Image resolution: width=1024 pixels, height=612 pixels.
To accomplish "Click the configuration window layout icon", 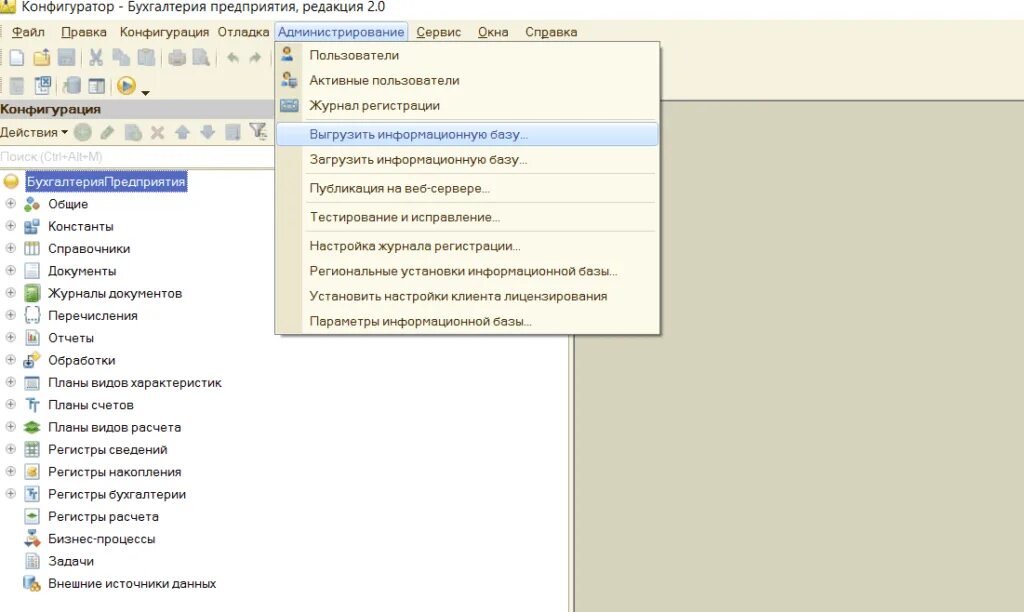I will 97,86.
